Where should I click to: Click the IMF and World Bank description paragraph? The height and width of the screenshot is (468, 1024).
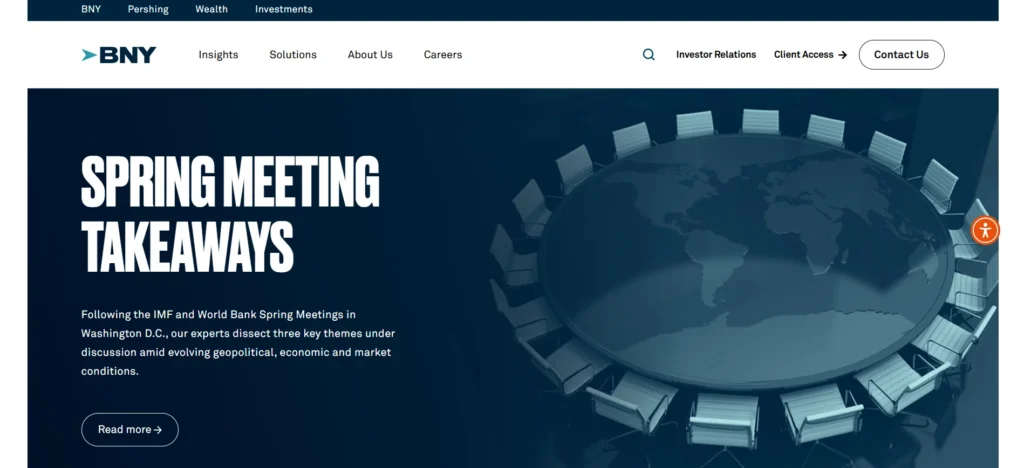[238, 343]
